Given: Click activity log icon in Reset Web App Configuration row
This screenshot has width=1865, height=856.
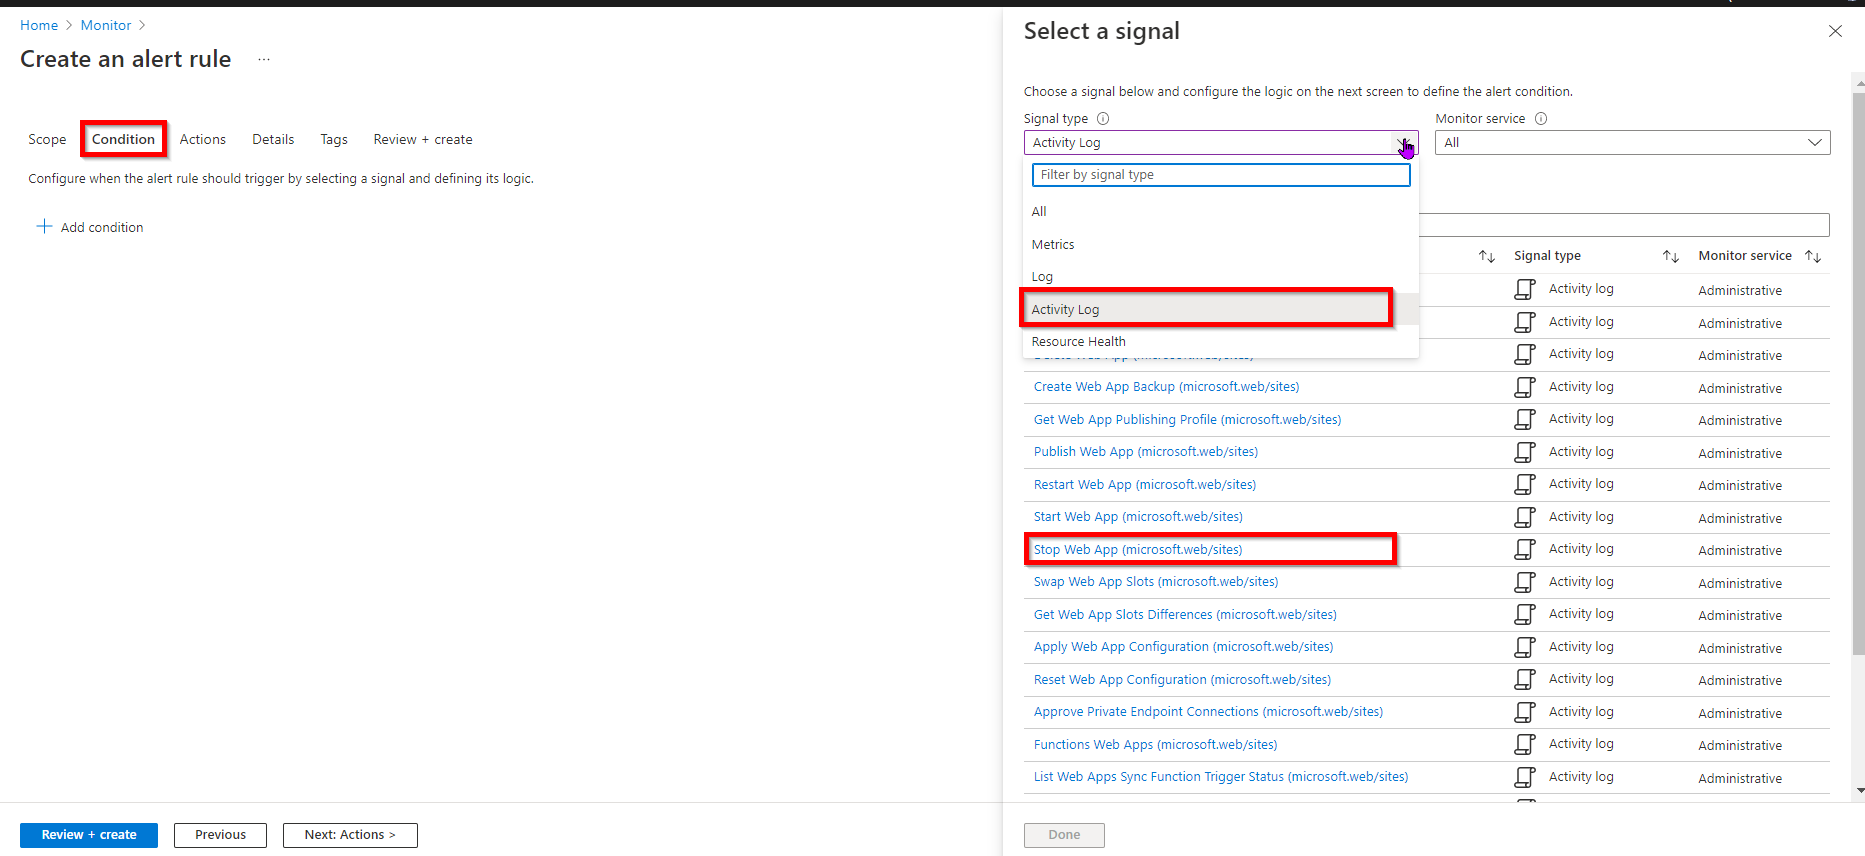Looking at the screenshot, I should click(1525, 679).
